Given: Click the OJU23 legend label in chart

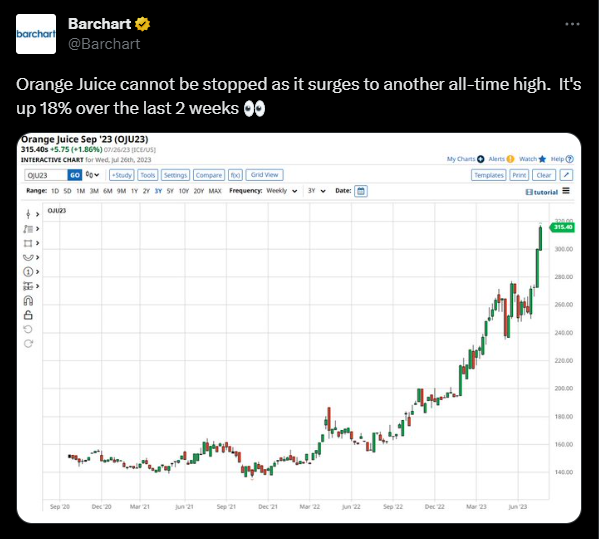Looking at the screenshot, I should click(x=57, y=210).
